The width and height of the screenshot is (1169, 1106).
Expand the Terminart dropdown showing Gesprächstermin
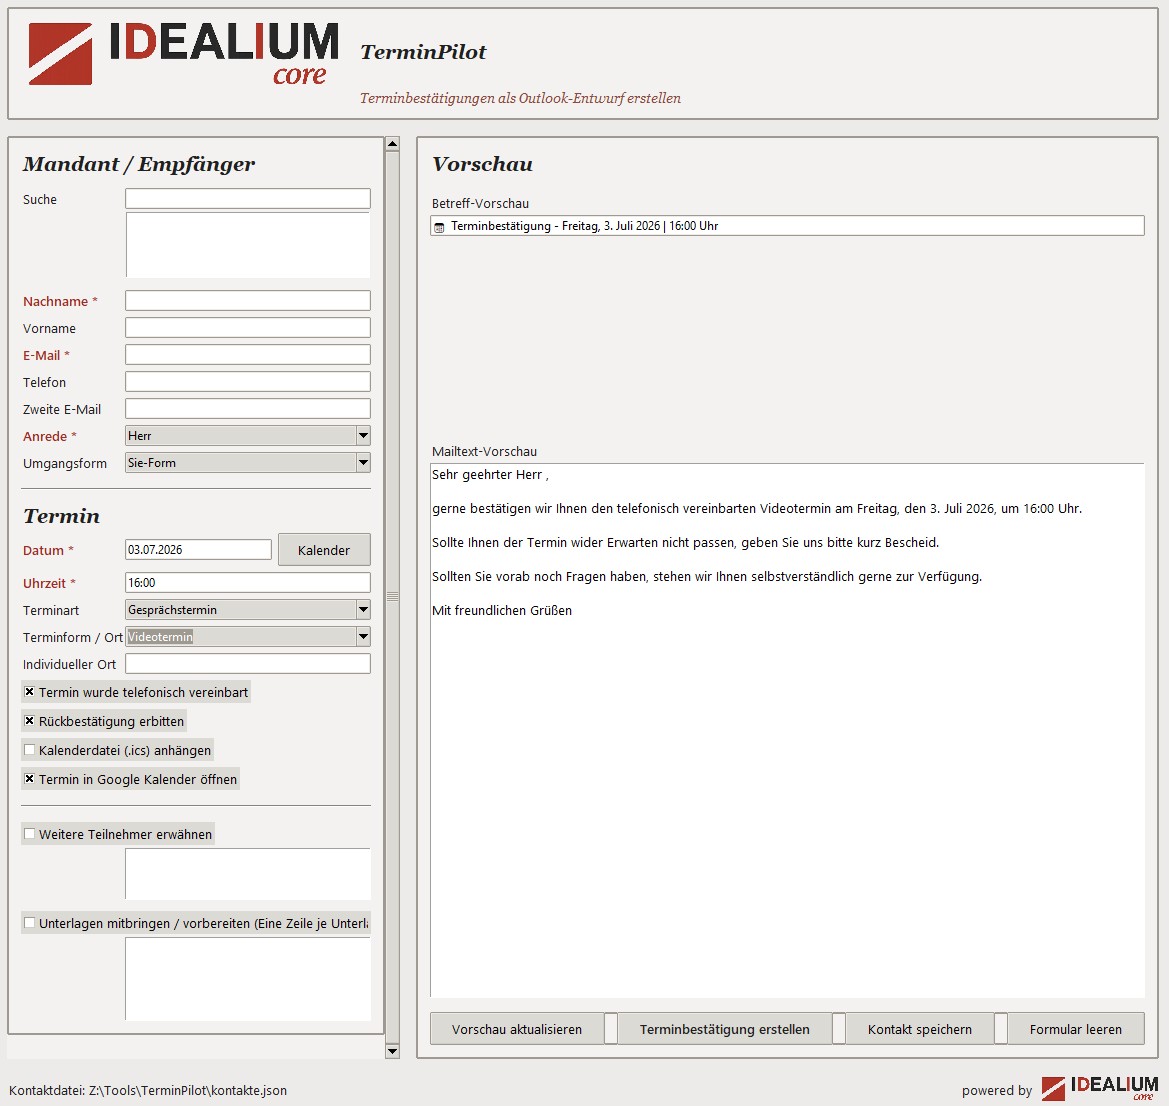[x=248, y=609]
